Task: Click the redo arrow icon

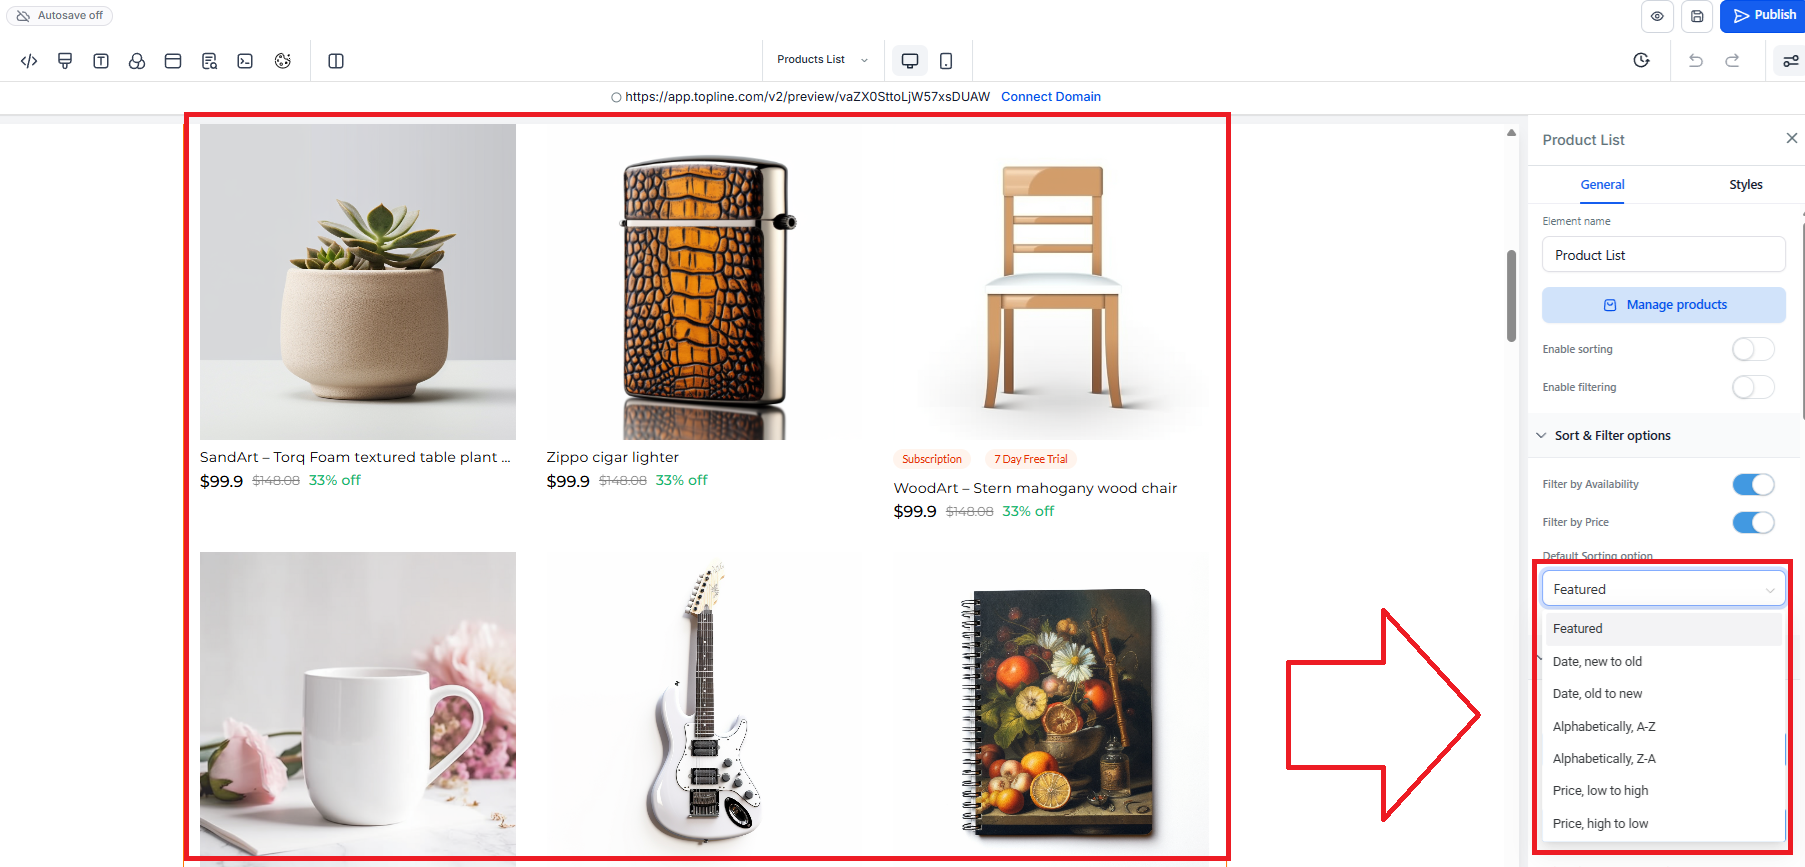Action: [1732, 61]
